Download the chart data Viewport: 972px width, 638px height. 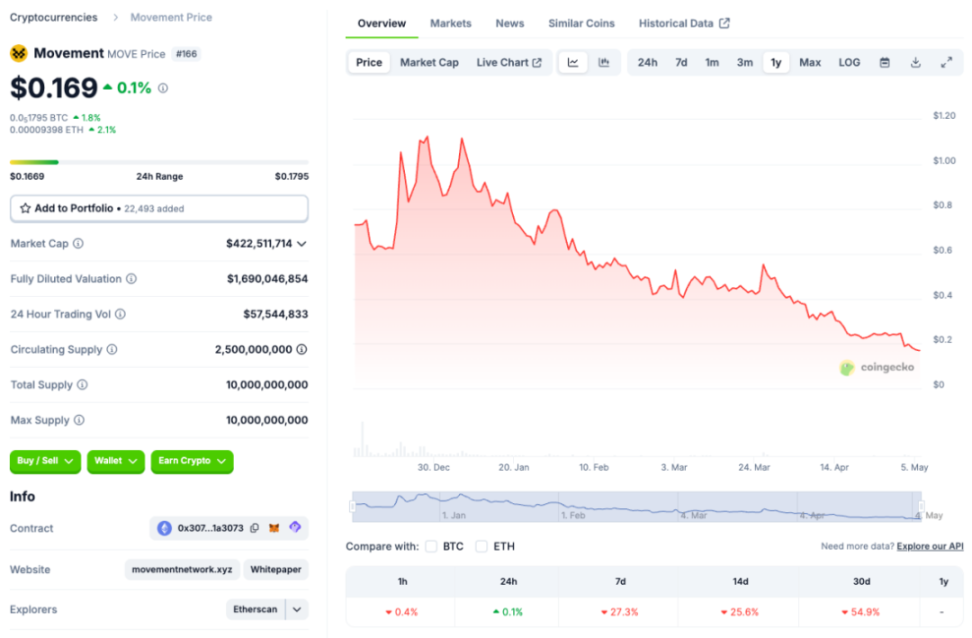915,62
